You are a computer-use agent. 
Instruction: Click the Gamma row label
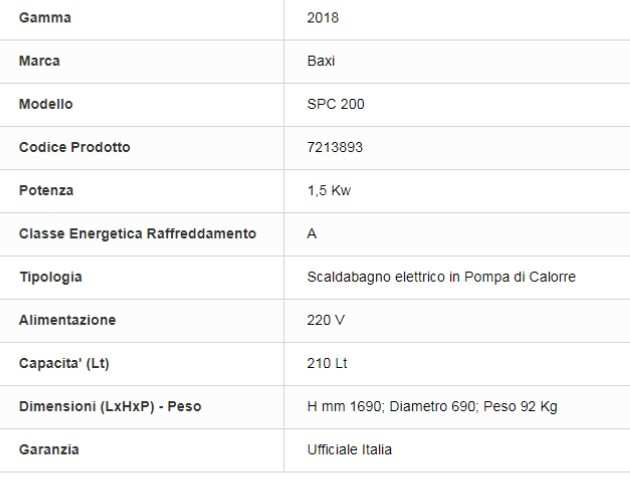(45, 18)
